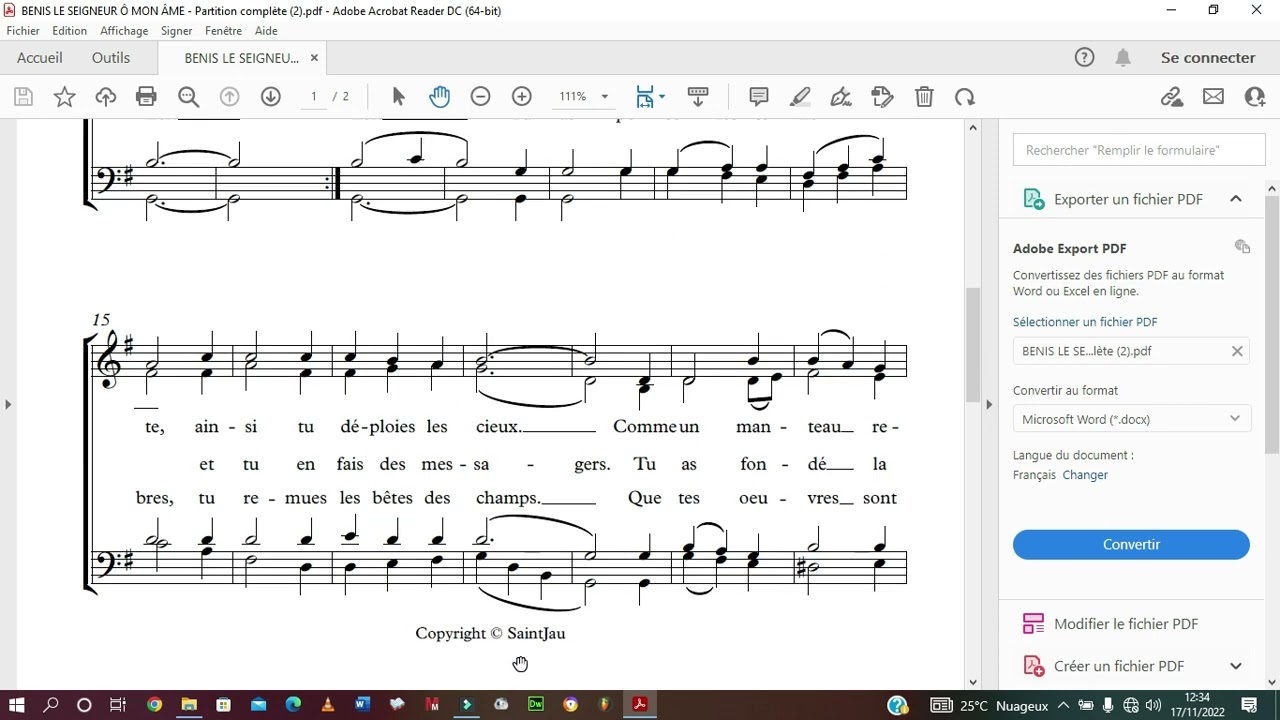The width and height of the screenshot is (1280, 720).
Task: Zoom in with the plus icon
Action: point(521,97)
